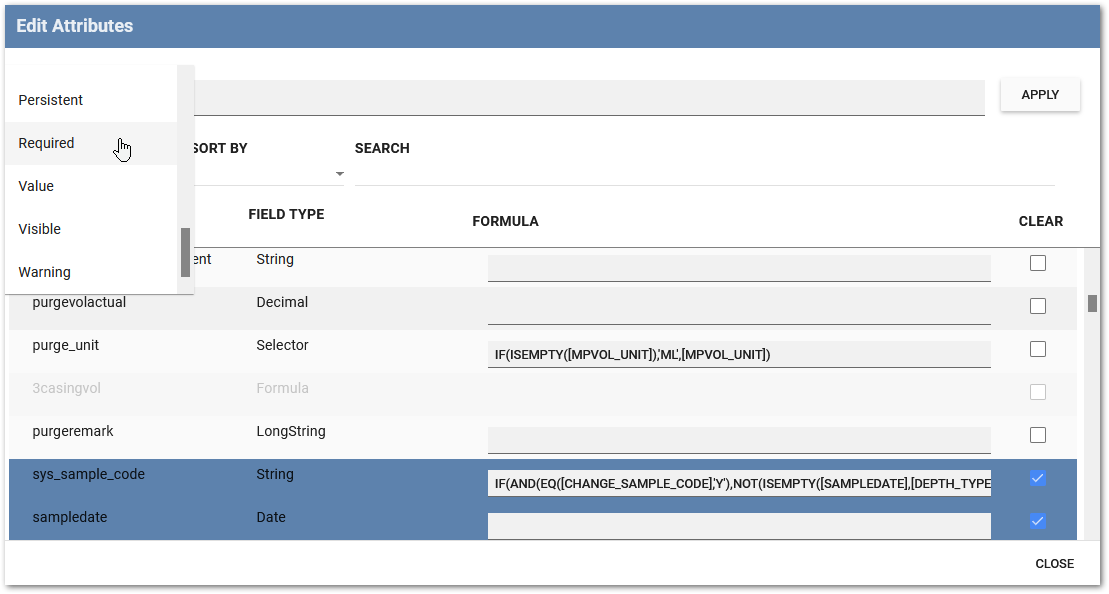The image size is (1109, 594).
Task: Click the CLOSE button
Action: pos(1054,563)
